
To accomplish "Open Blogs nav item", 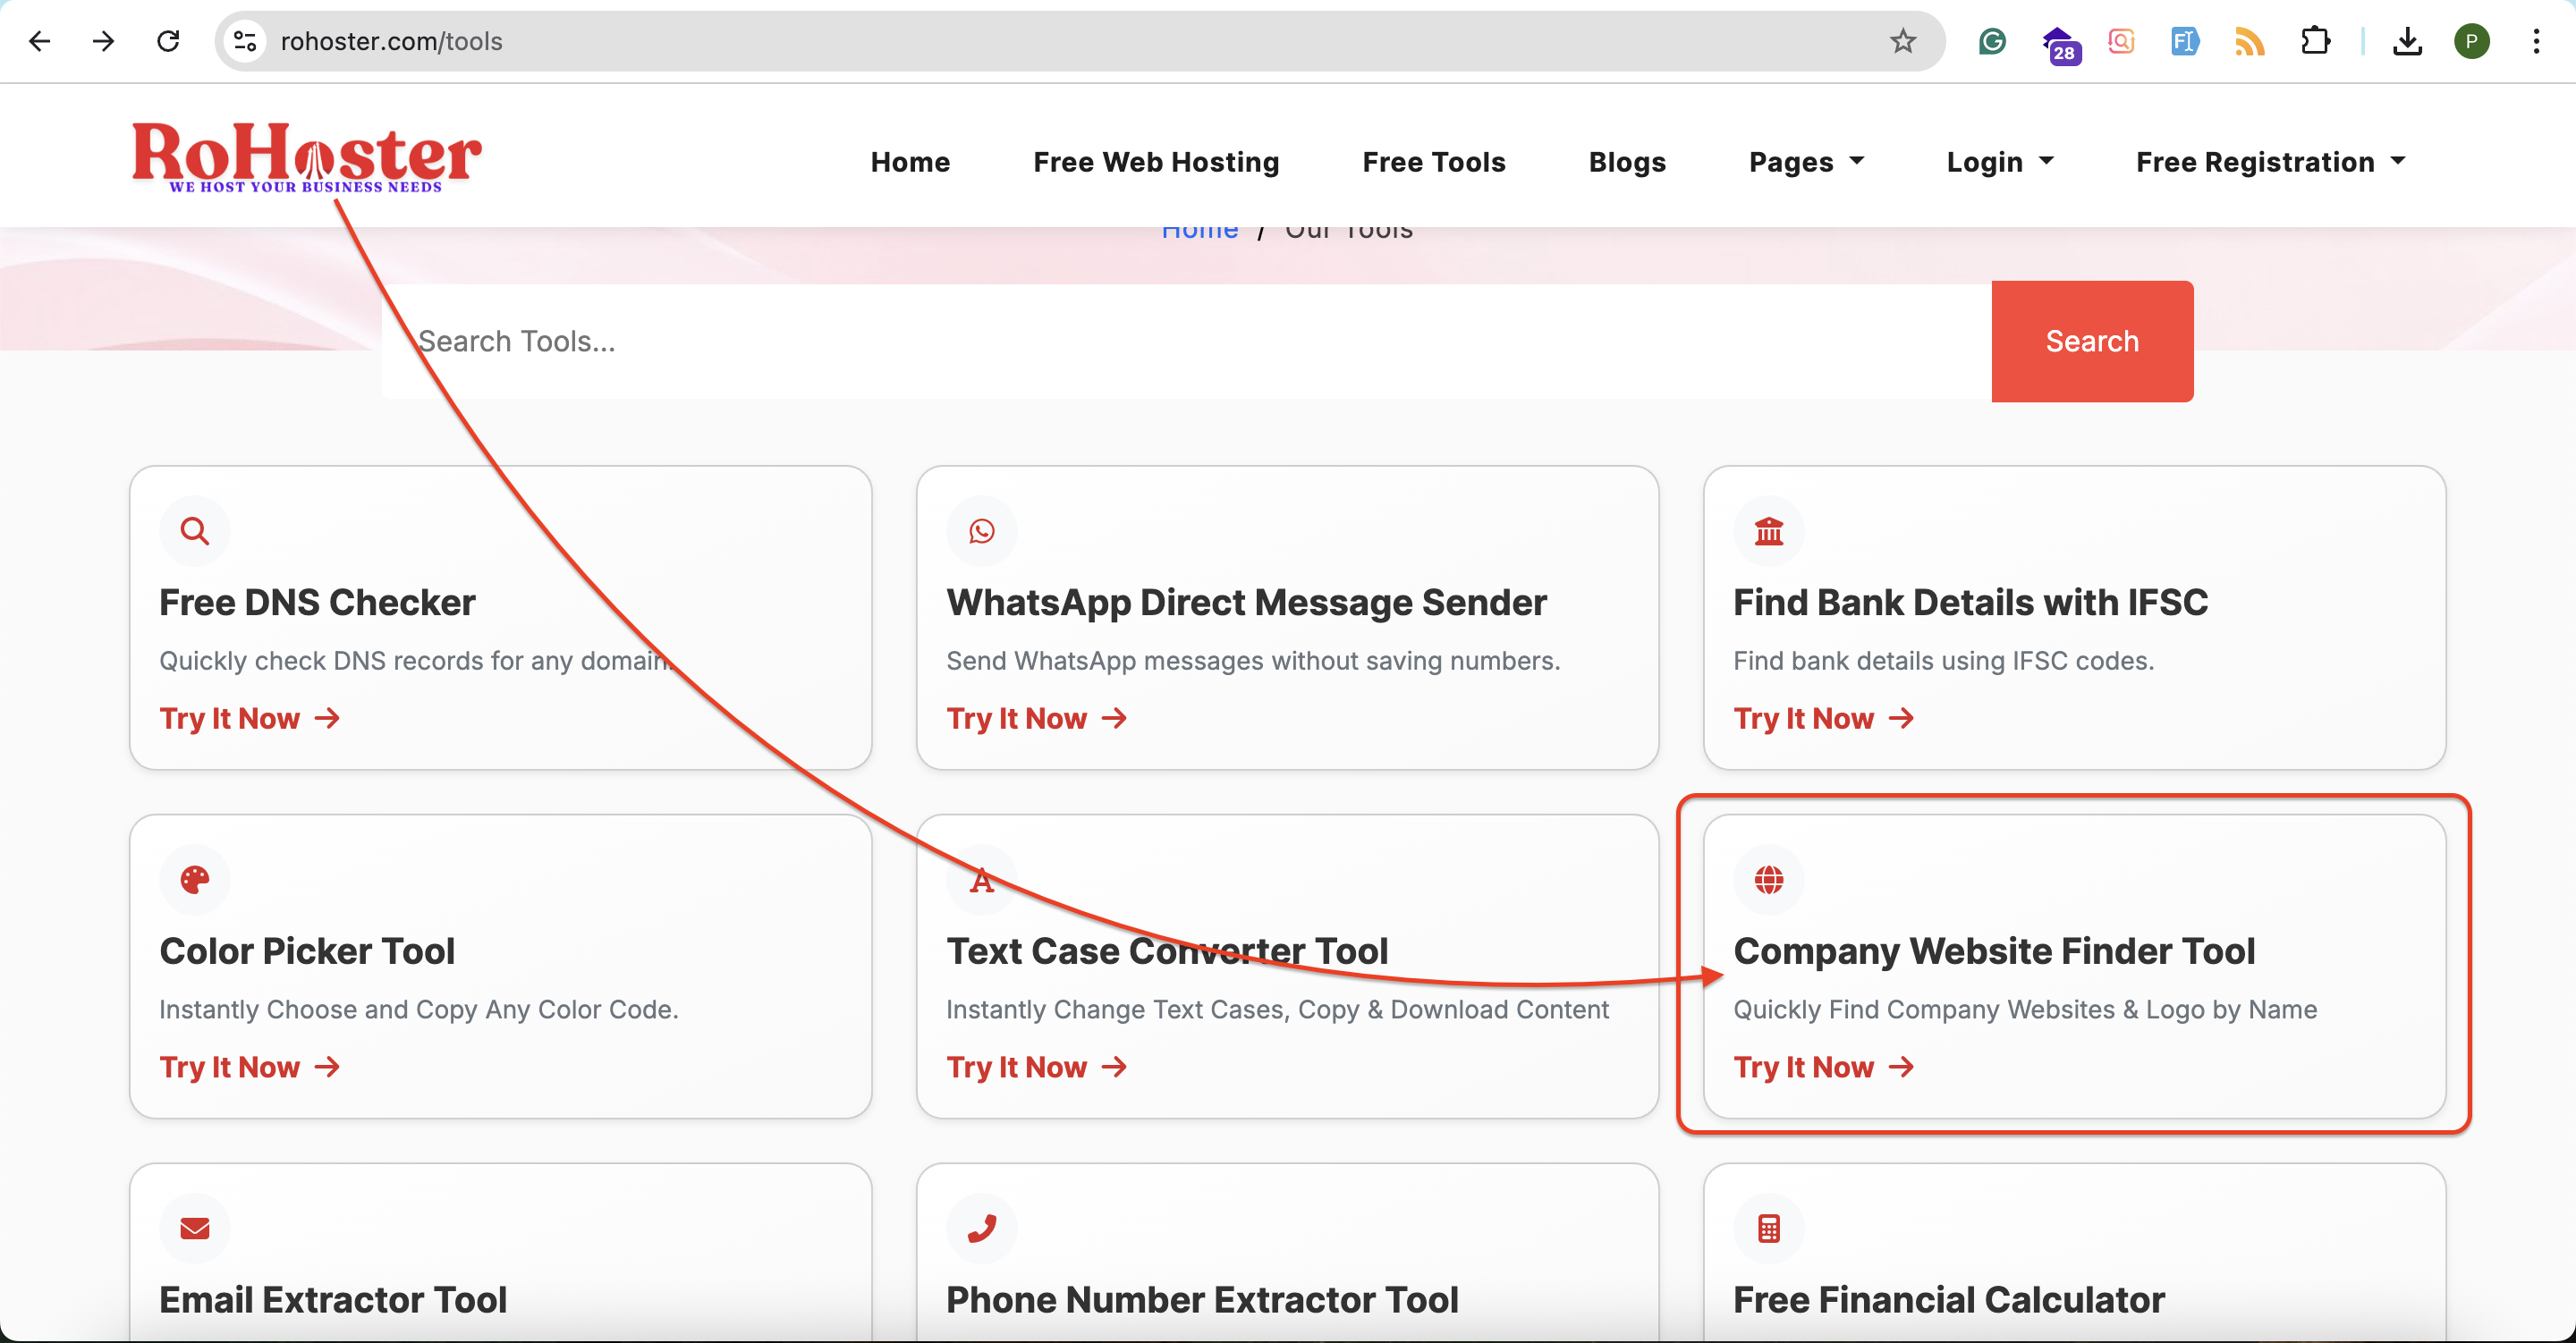I will pyautogui.click(x=1627, y=162).
